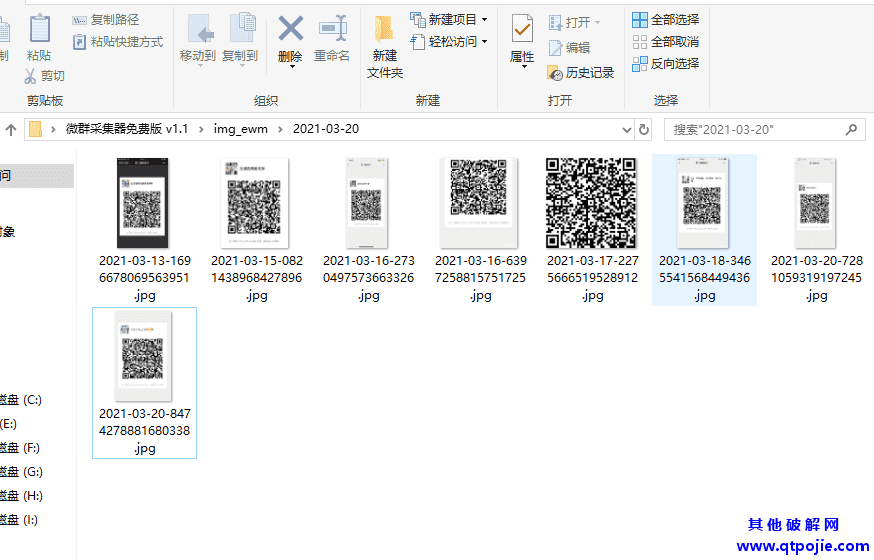Expand the Easy access (轻松访问) dropdown
Image resolution: width=874 pixels, height=560 pixels.
484,42
